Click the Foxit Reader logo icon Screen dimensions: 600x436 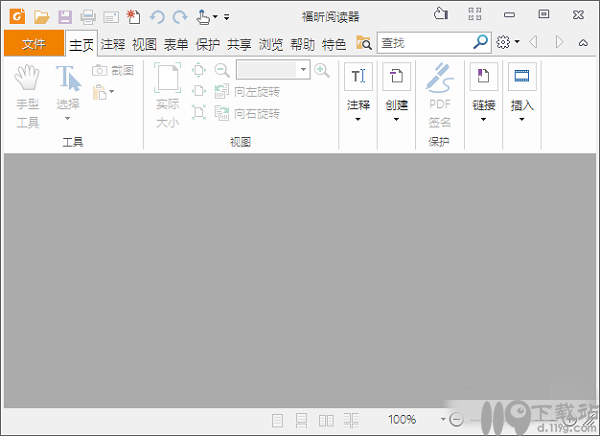17,16
